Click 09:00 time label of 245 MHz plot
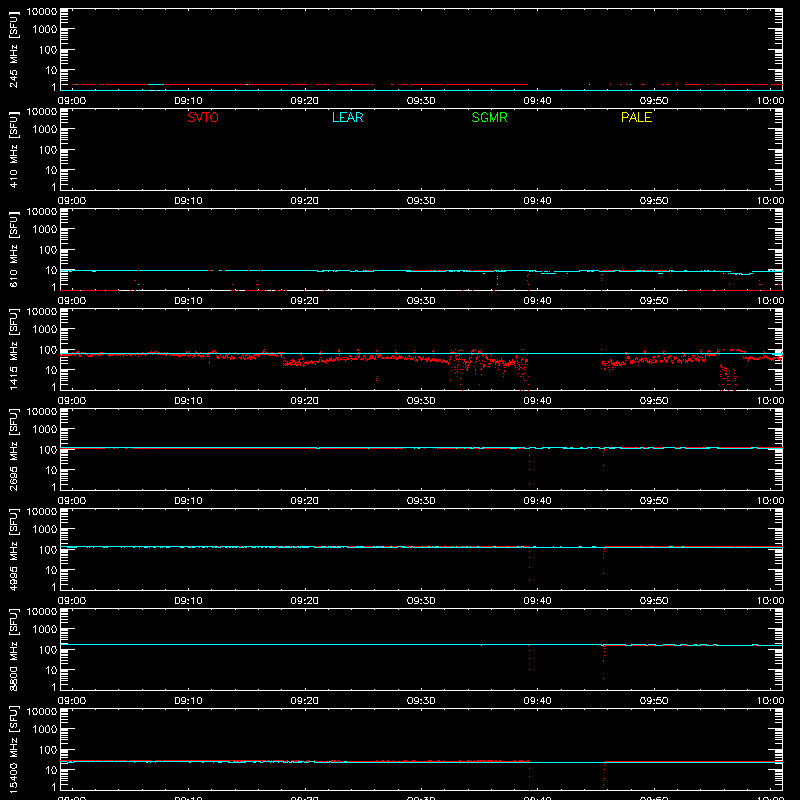 click(72, 101)
